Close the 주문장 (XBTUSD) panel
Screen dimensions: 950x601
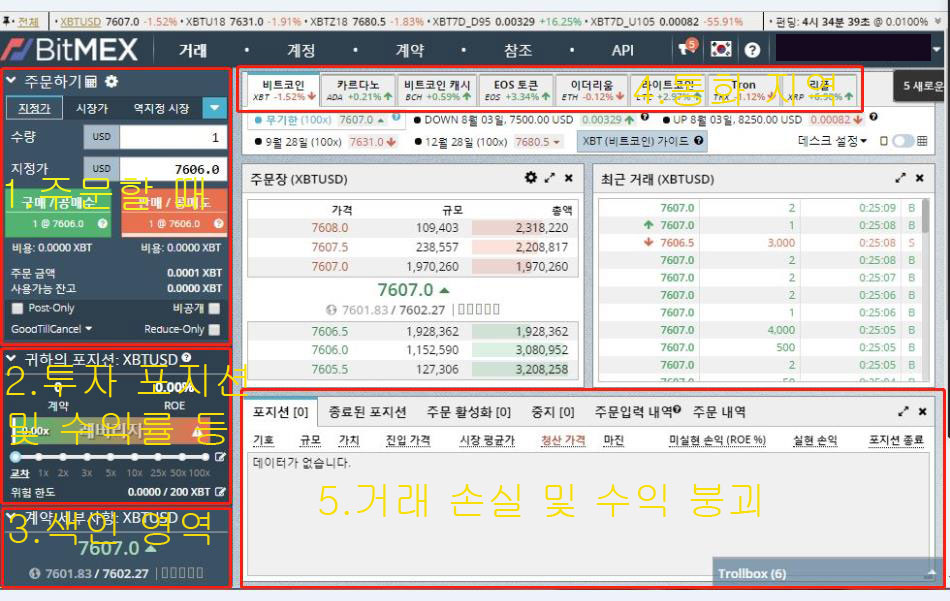pos(569,178)
